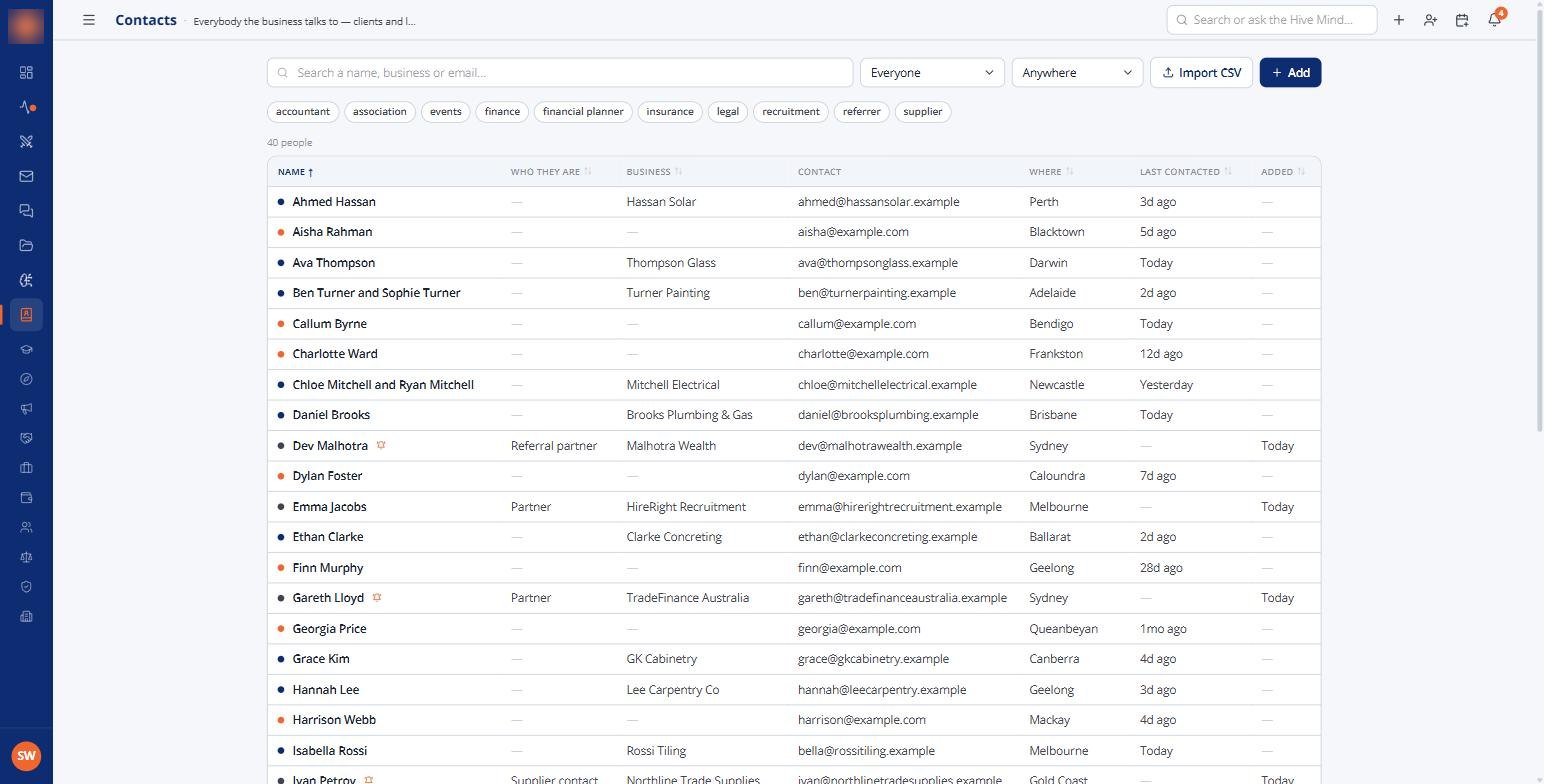The width and height of the screenshot is (1544, 784).
Task: Click the add-person icon in top bar
Action: point(1430,20)
